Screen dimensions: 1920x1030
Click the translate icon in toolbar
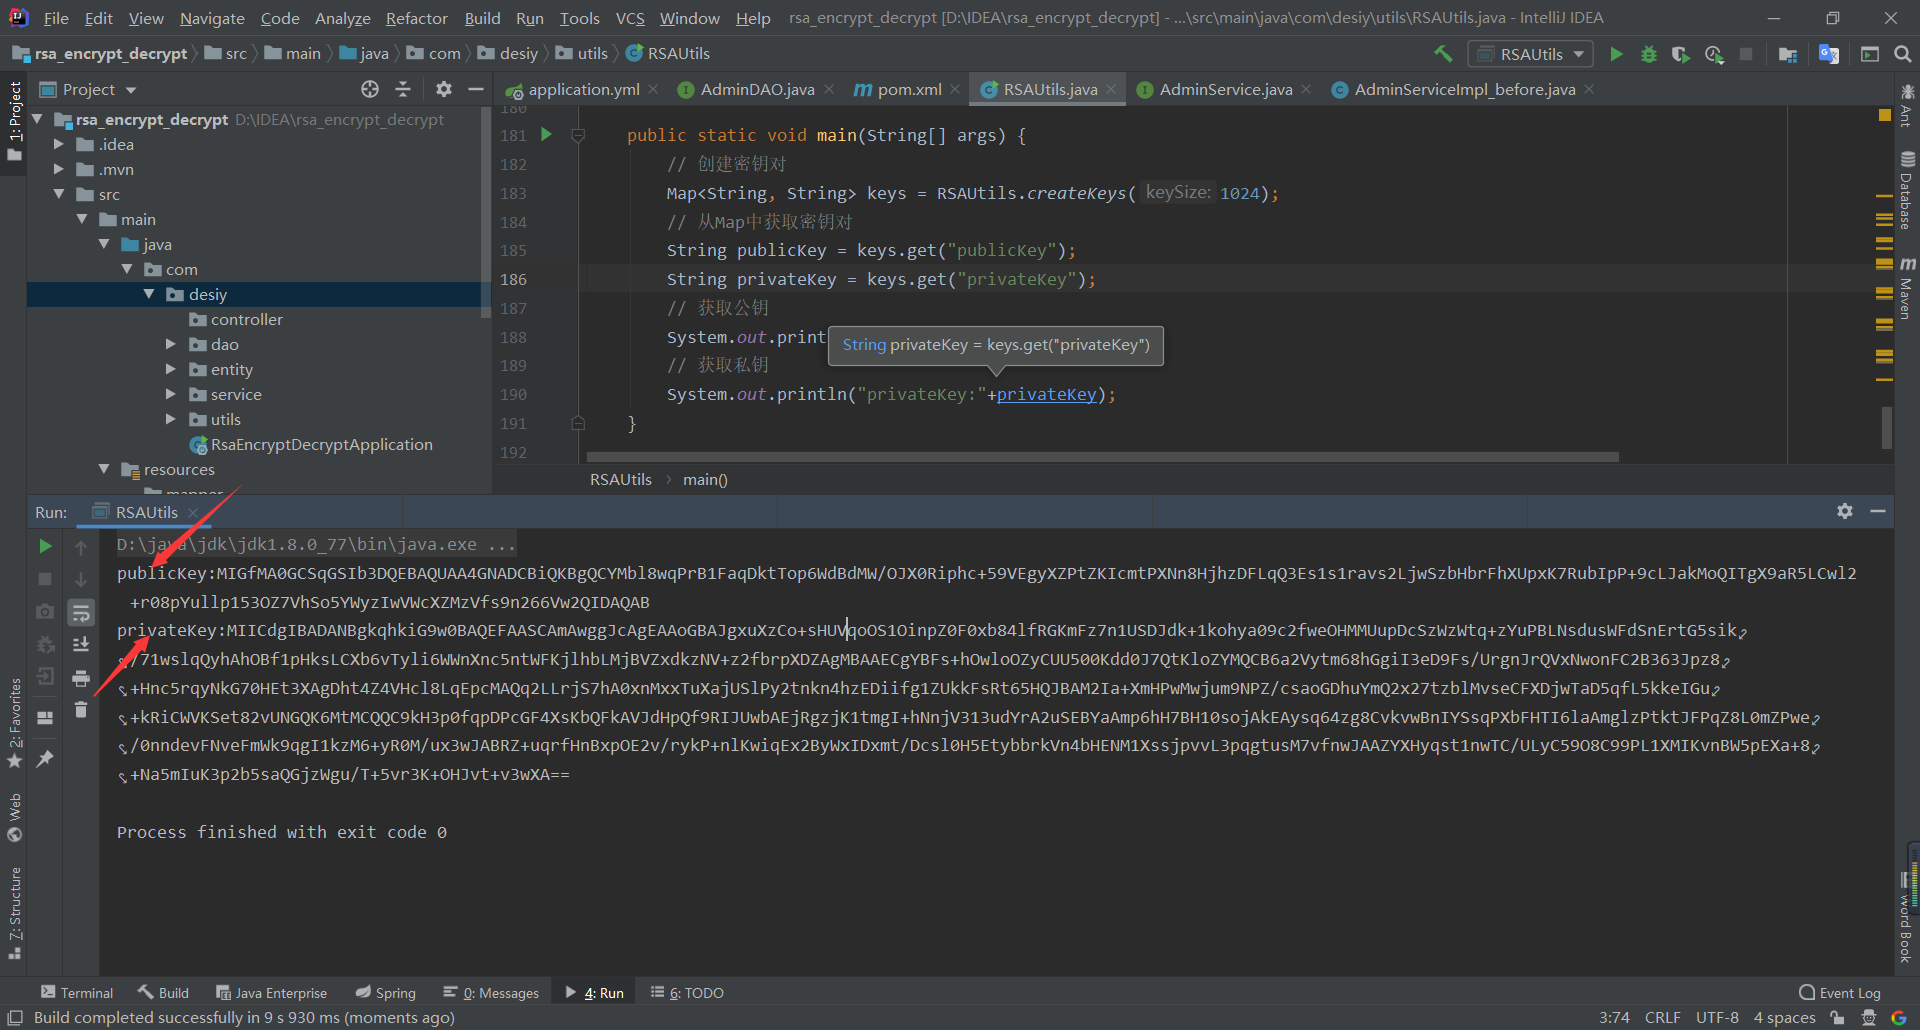(x=1829, y=54)
